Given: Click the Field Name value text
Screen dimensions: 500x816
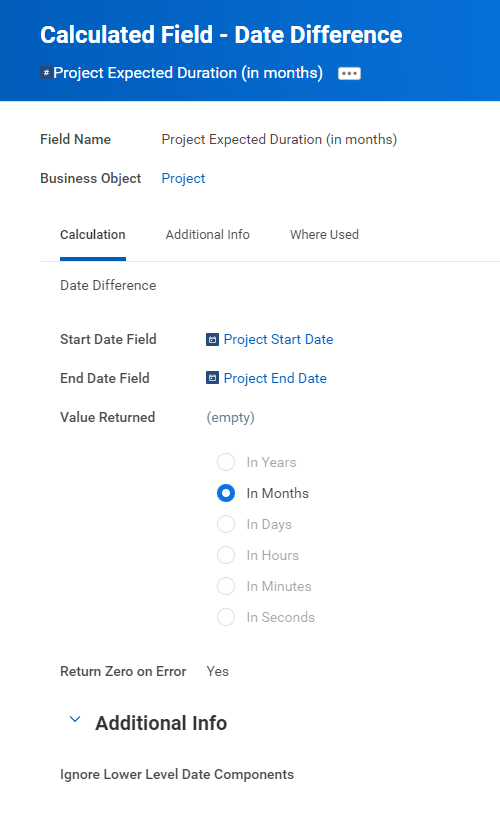Looking at the screenshot, I should [279, 139].
